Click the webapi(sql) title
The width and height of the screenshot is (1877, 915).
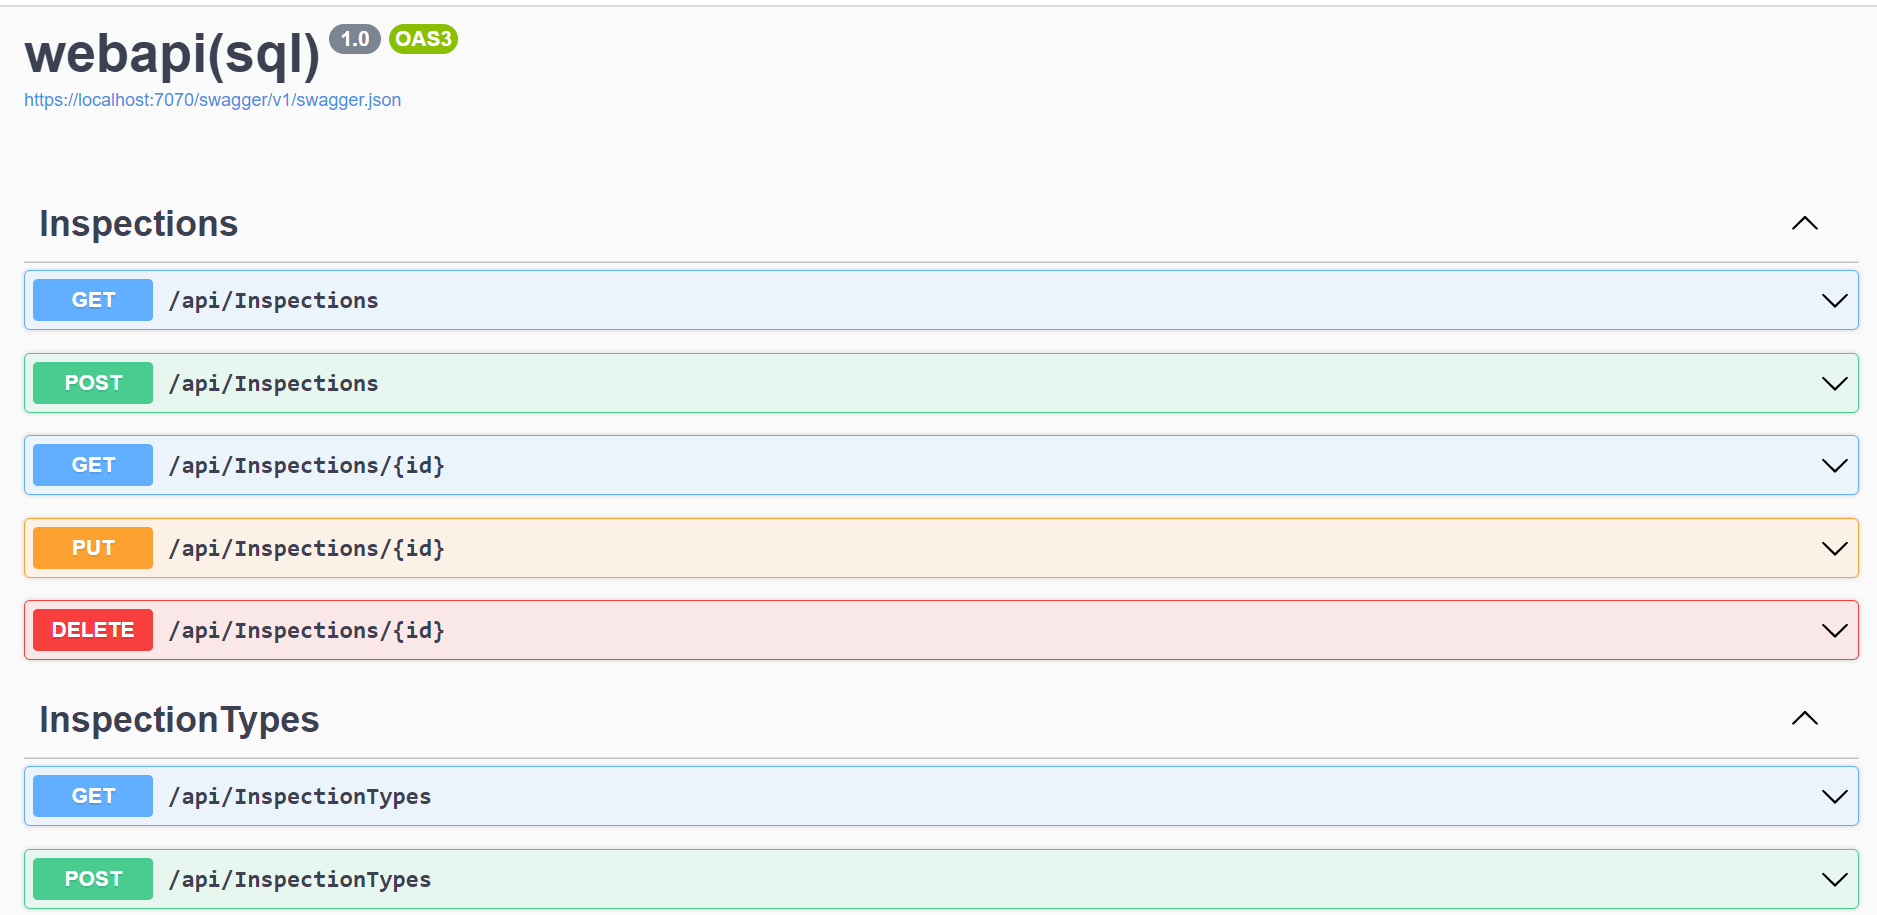click(x=174, y=57)
